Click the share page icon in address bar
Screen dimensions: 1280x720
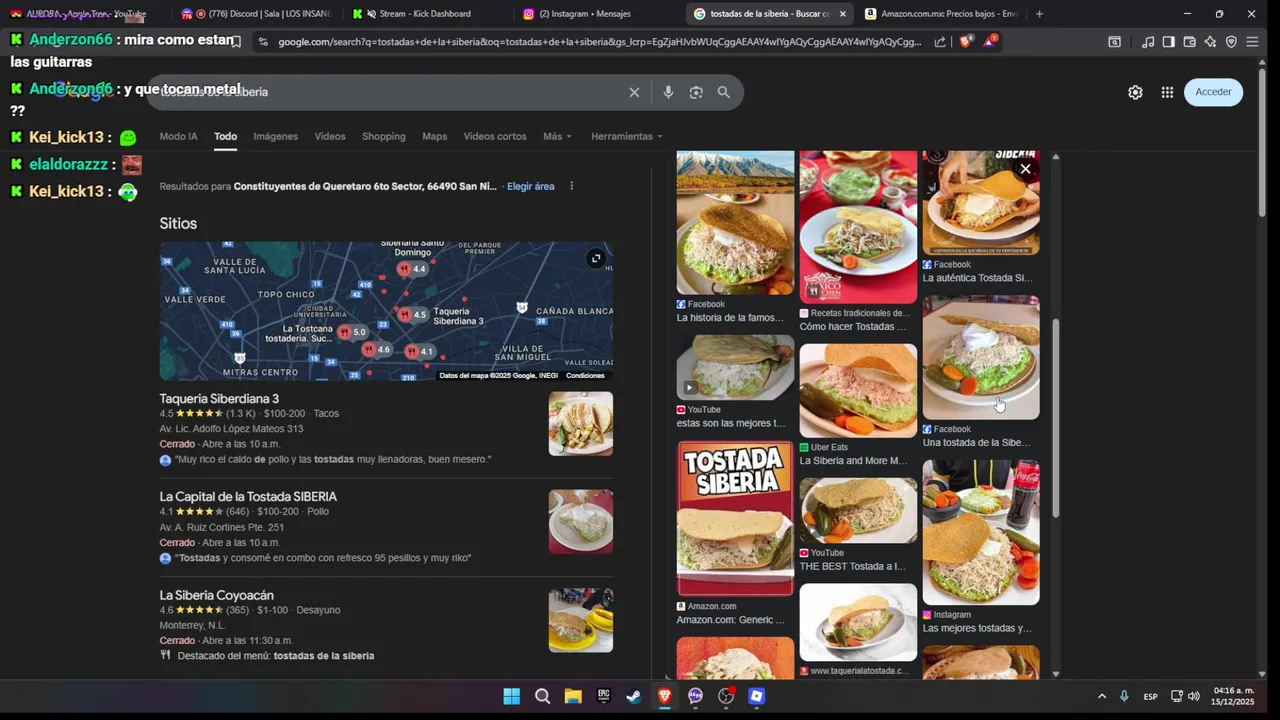tap(940, 42)
